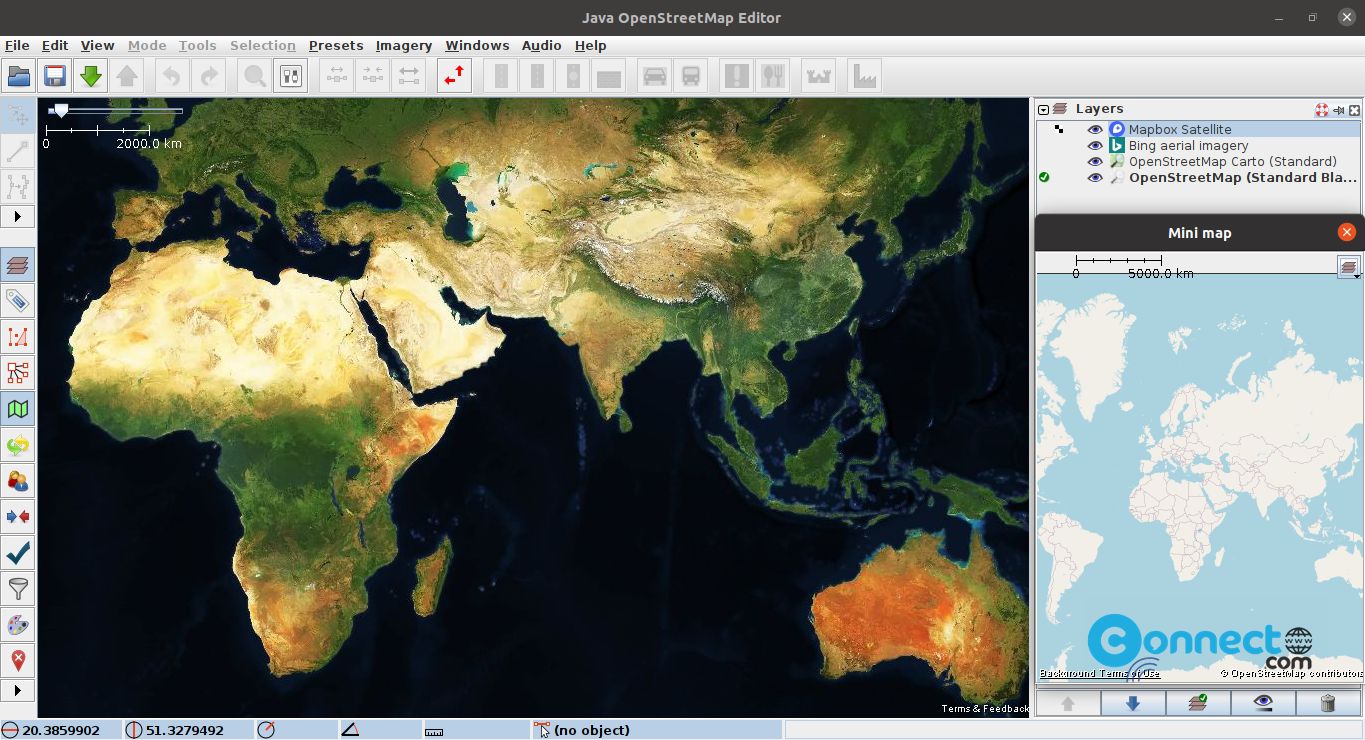
Task: Open the Presets menu
Action: point(336,45)
